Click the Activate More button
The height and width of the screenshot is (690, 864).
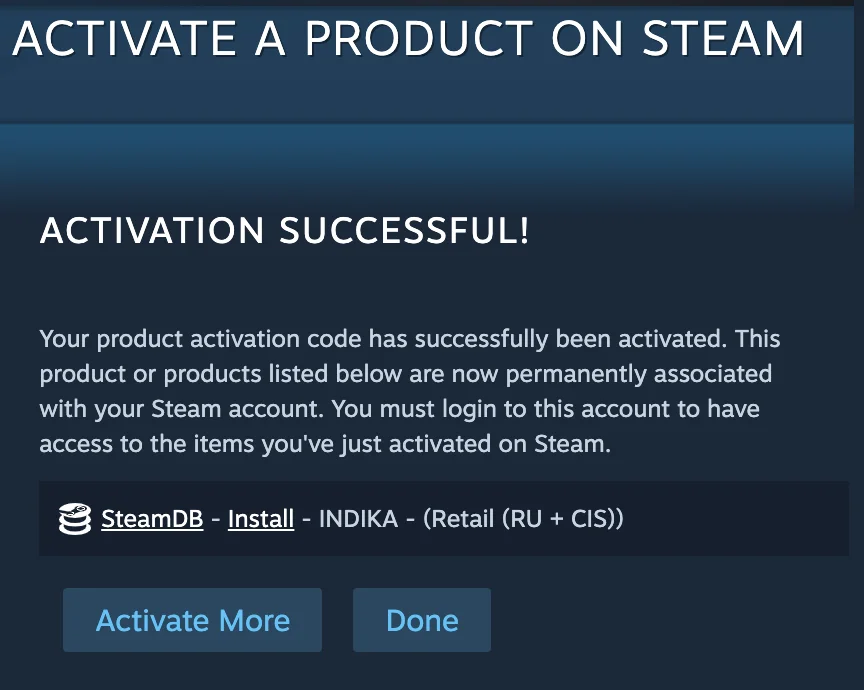point(192,620)
